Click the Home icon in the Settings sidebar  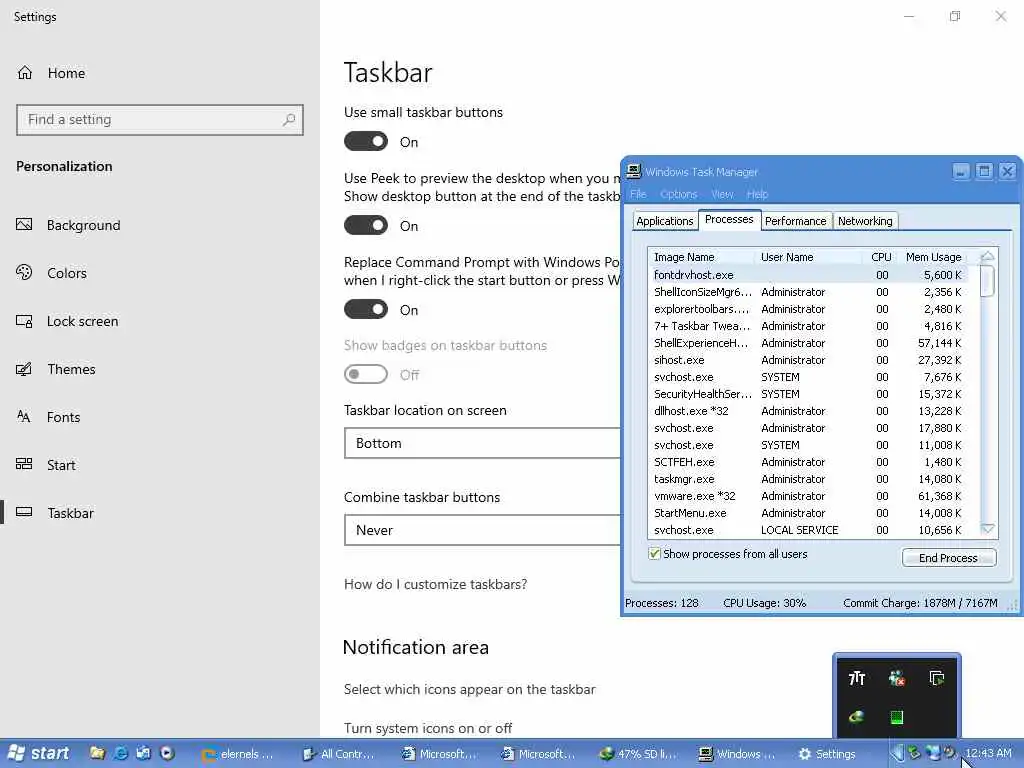click(x=25, y=72)
